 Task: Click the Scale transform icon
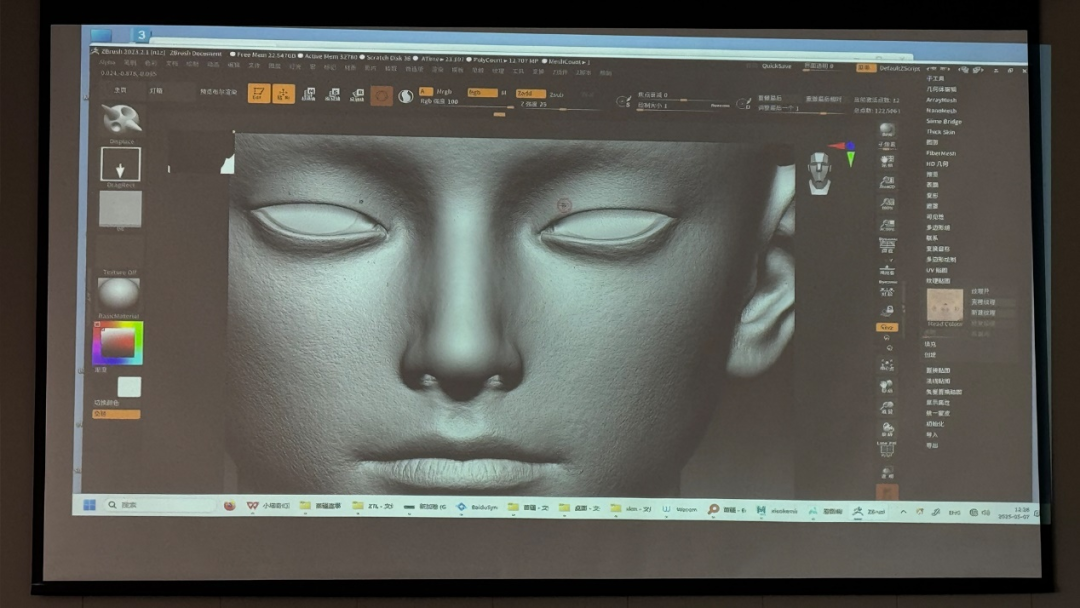point(332,95)
